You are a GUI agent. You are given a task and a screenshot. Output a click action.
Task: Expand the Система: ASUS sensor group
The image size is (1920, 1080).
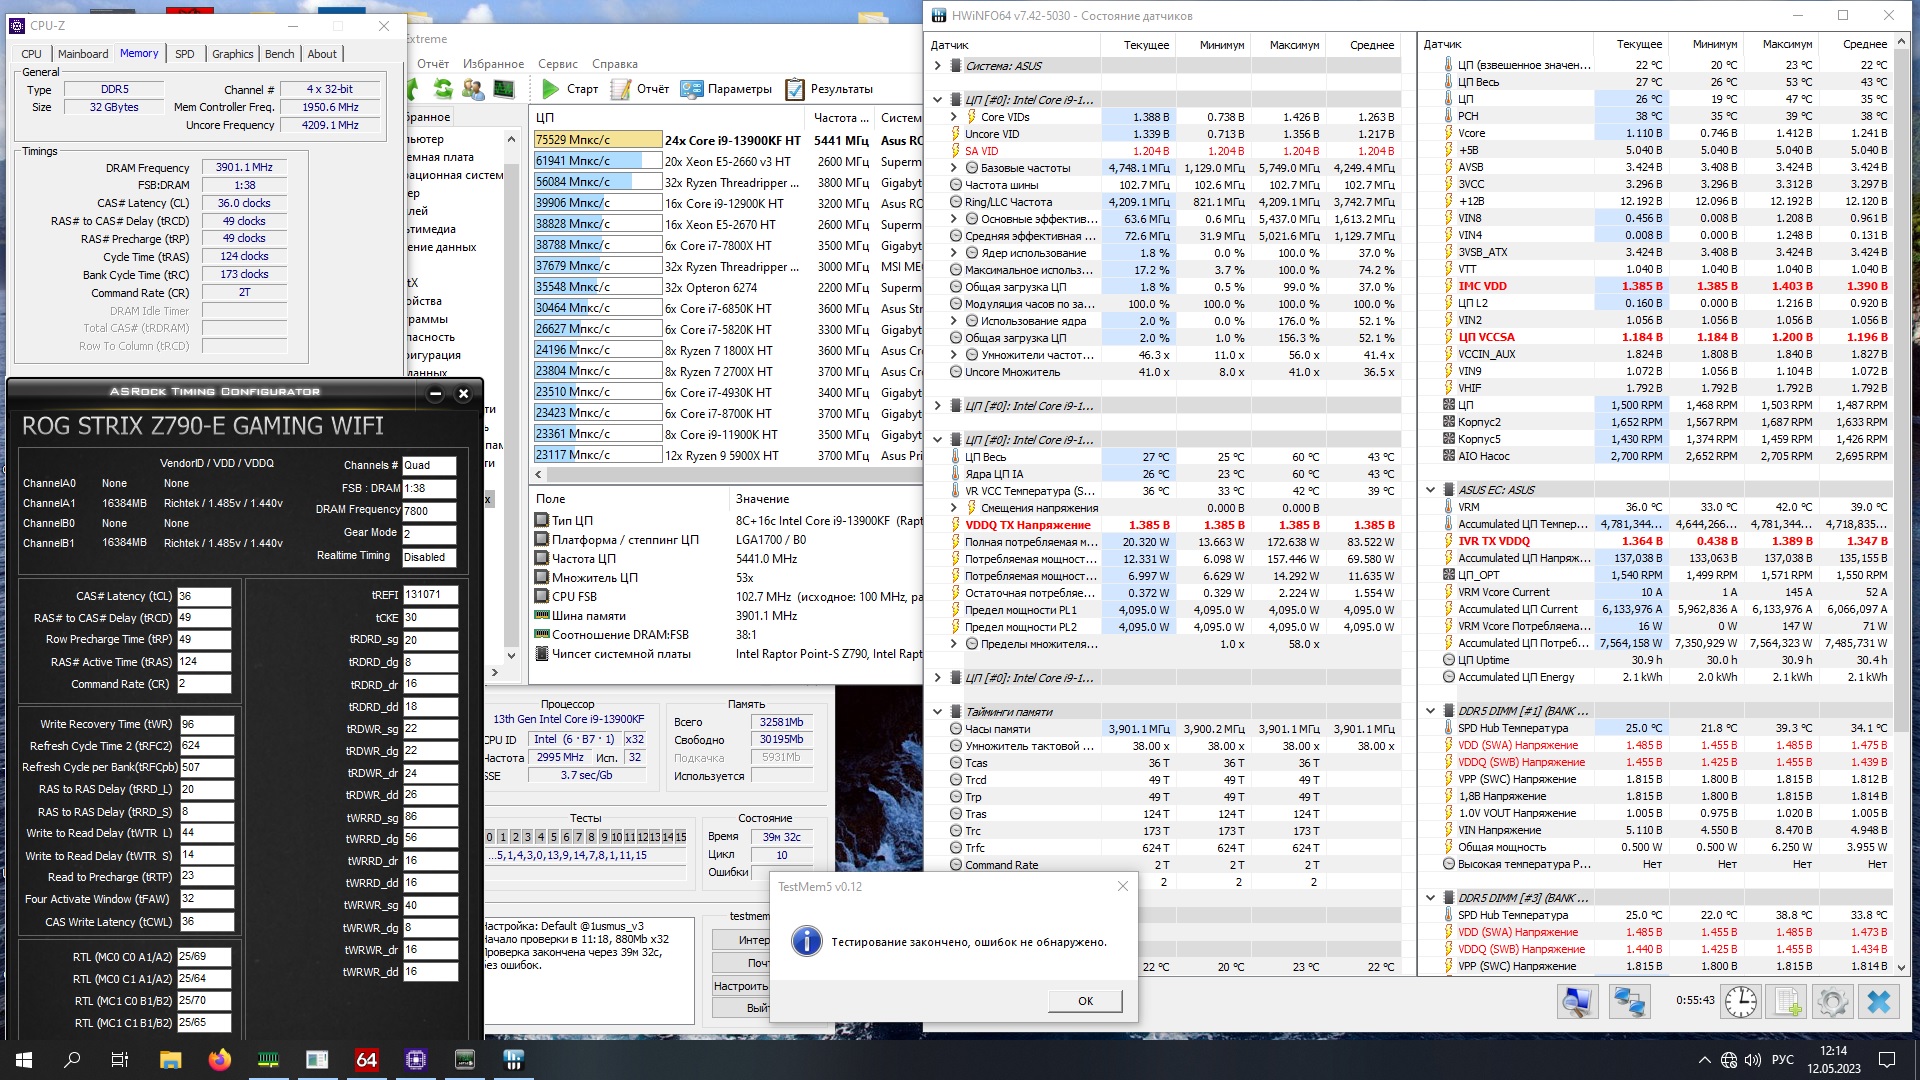click(x=937, y=66)
